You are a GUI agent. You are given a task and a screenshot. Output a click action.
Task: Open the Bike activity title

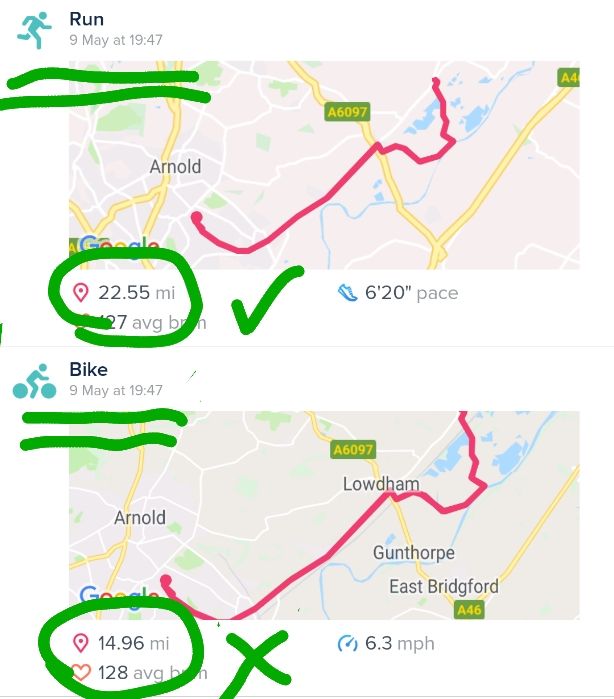pyautogui.click(x=88, y=370)
